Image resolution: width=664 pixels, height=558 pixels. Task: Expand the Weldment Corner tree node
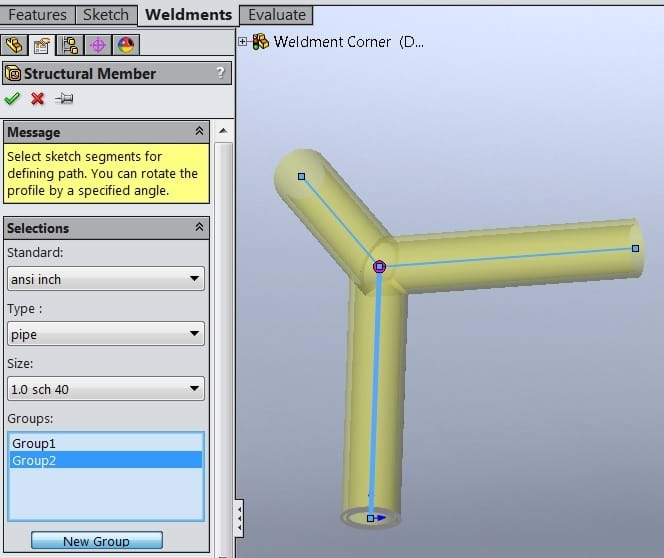click(x=243, y=41)
